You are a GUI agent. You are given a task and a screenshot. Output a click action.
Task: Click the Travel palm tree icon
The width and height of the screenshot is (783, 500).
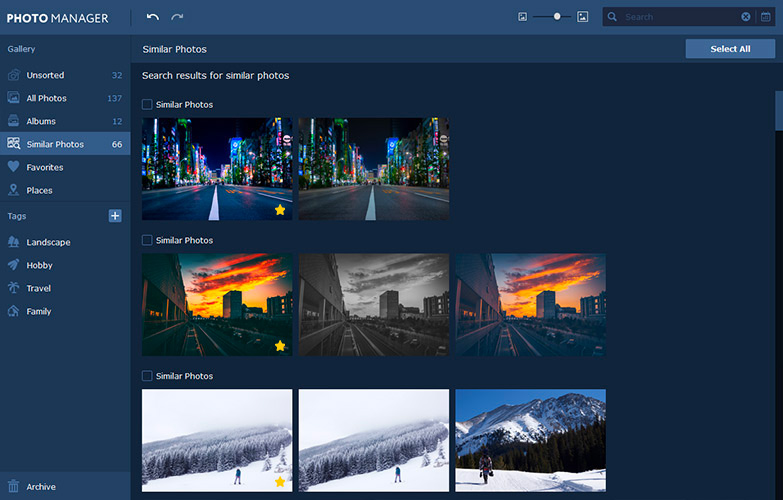[13, 288]
